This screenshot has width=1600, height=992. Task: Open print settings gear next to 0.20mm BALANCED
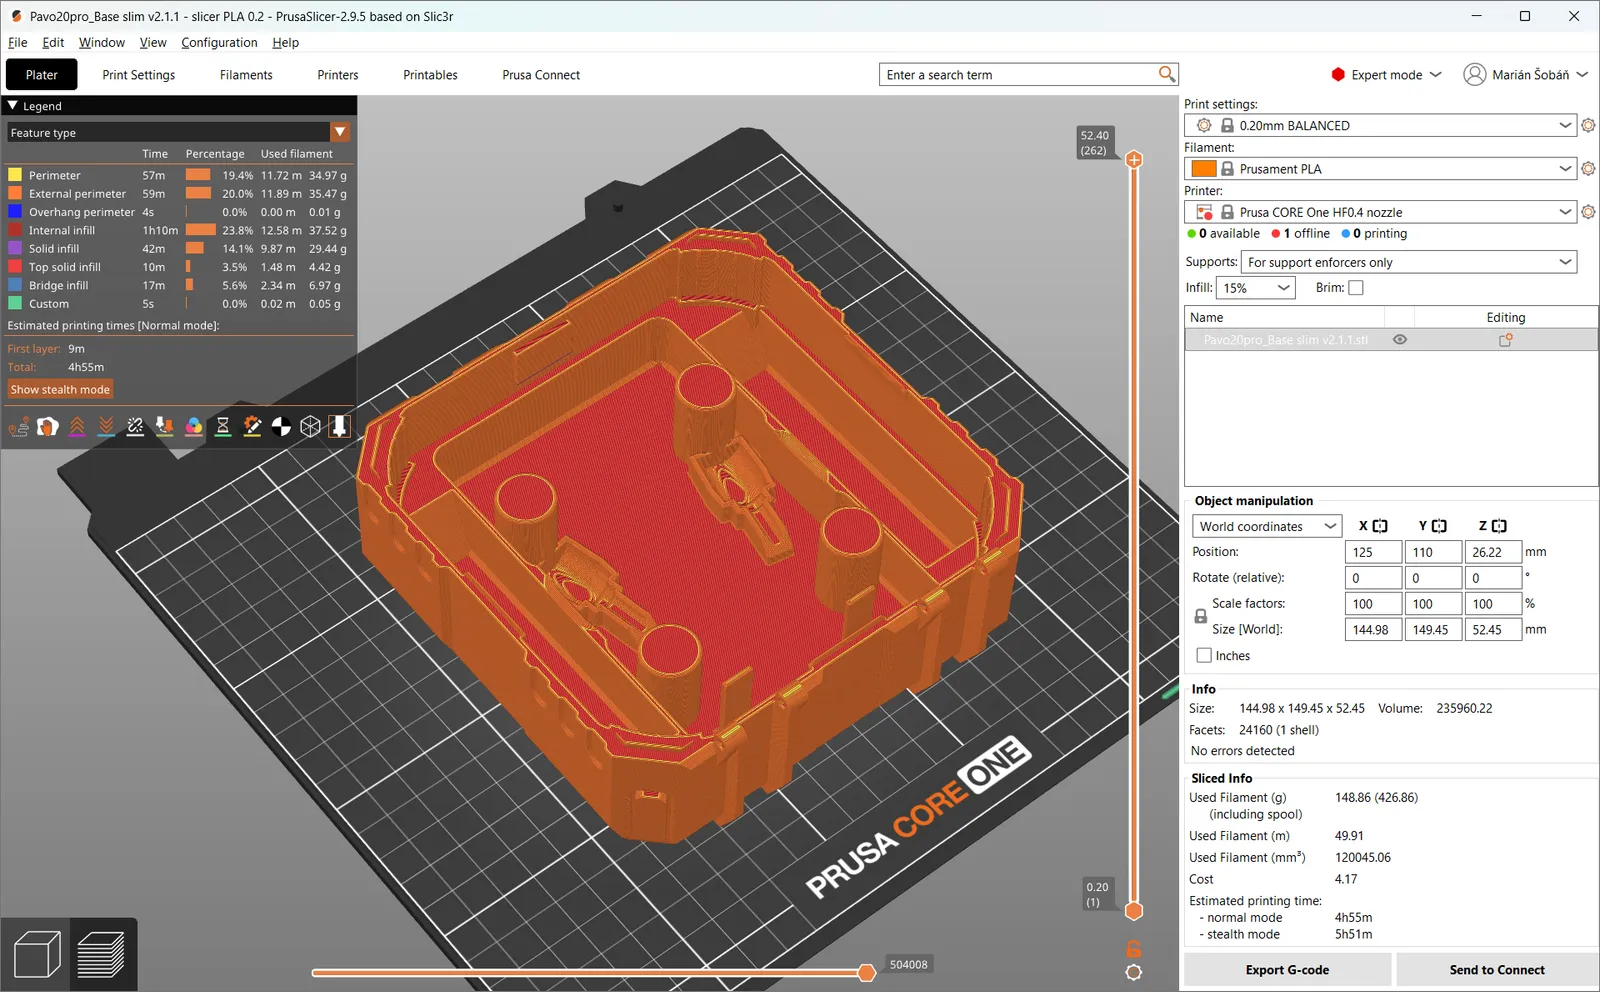[1588, 125]
